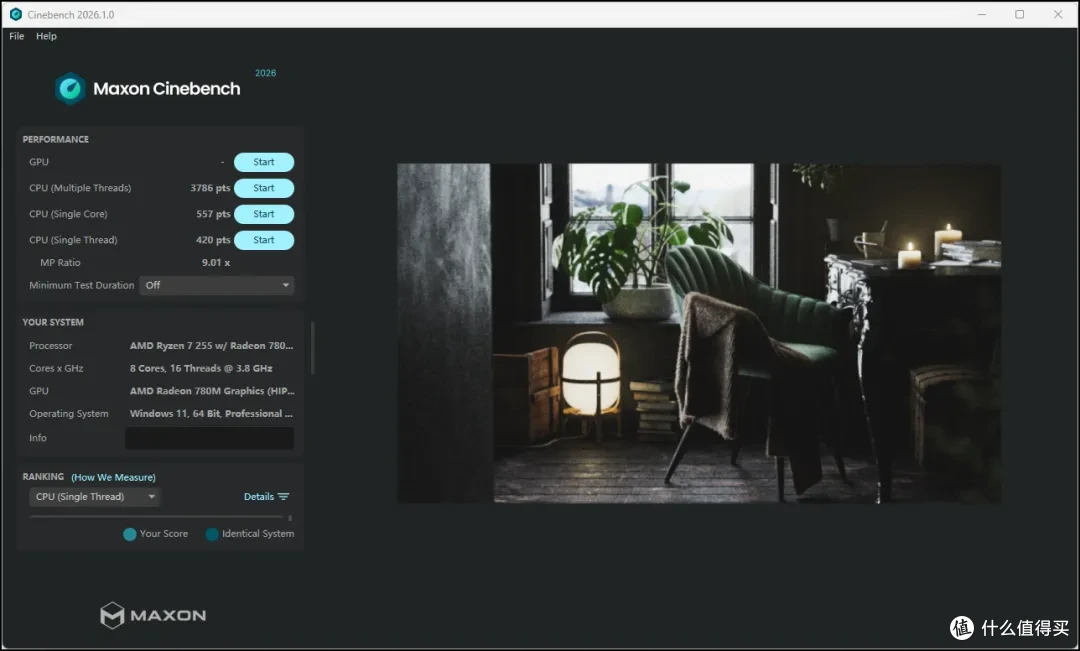The width and height of the screenshot is (1080, 651).
Task: Click the 8 Cores, 16 Threads @ 3.8 GHz text
Action: 201,369
